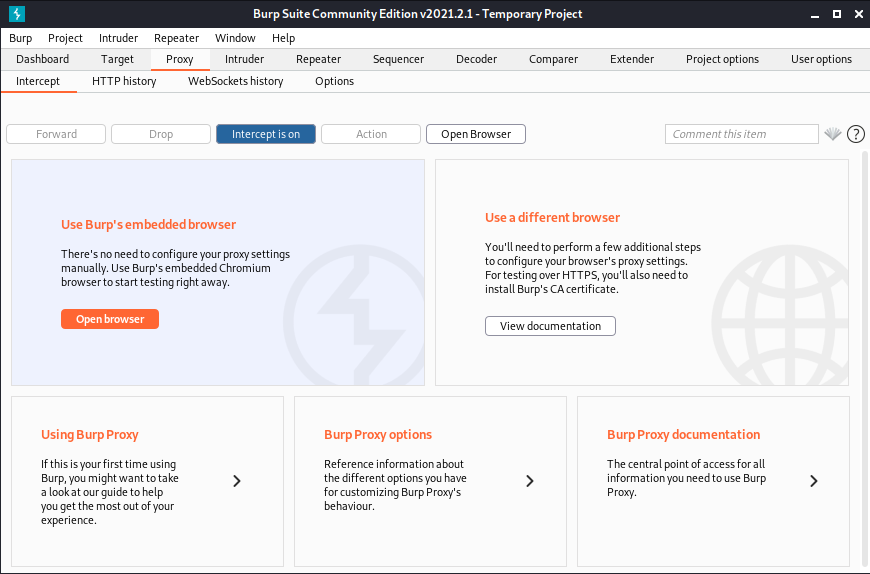The width and height of the screenshot is (870, 574).
Task: Switch to the HTTP history tab
Action: click(124, 81)
